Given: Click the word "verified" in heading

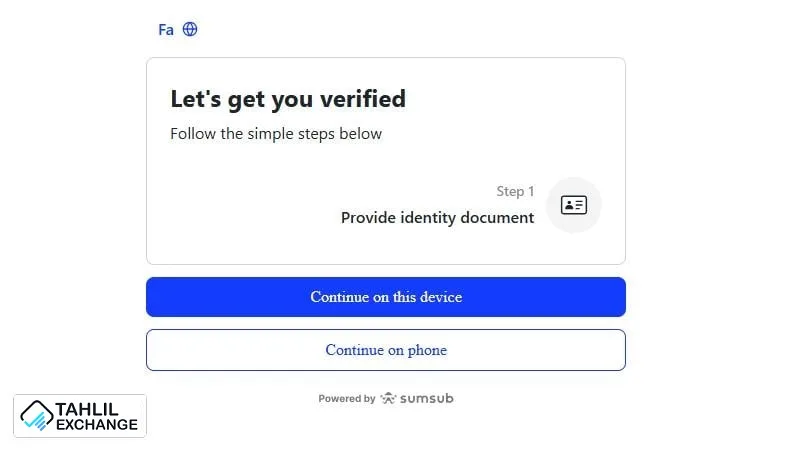Looking at the screenshot, I should (359, 99).
